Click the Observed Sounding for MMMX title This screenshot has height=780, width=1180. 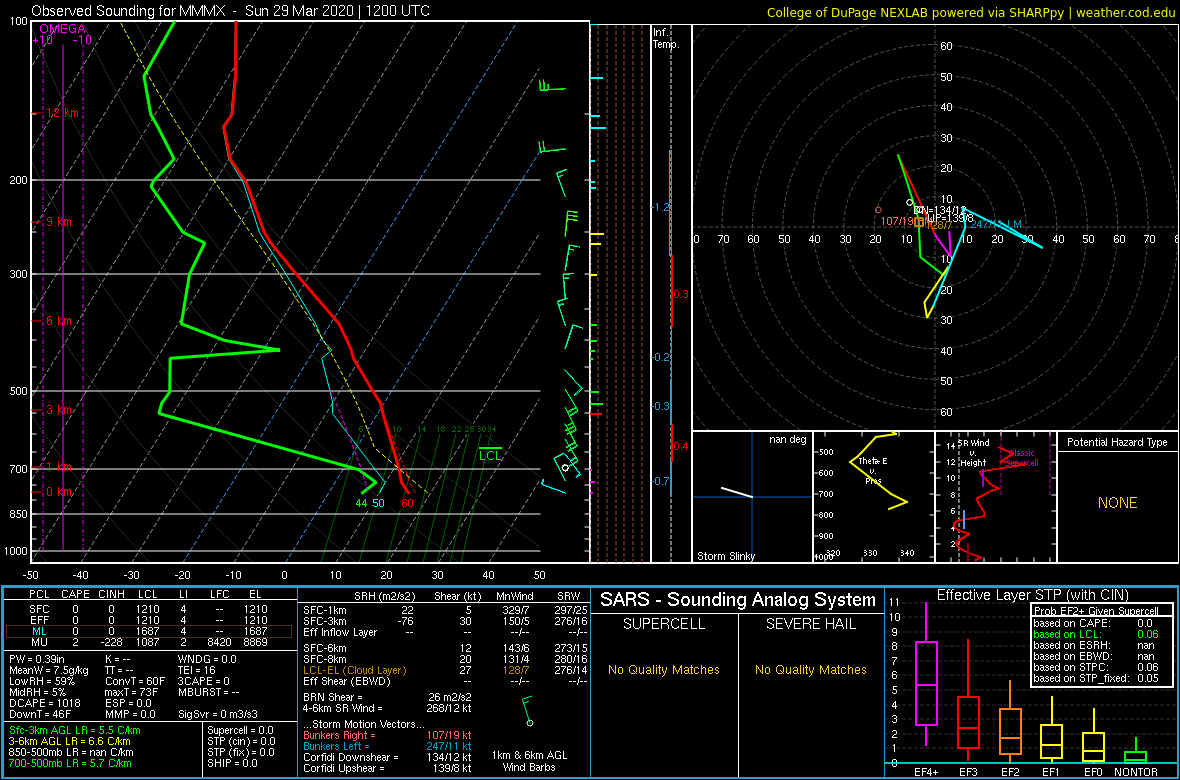(x=232, y=11)
